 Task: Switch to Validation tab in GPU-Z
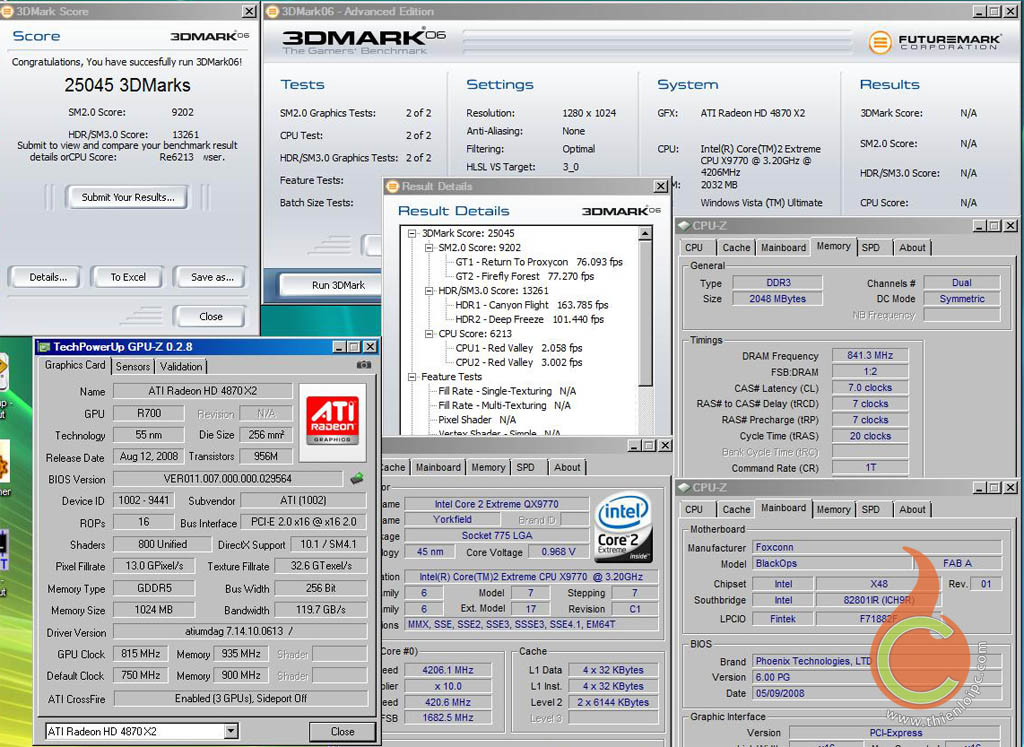(181, 366)
